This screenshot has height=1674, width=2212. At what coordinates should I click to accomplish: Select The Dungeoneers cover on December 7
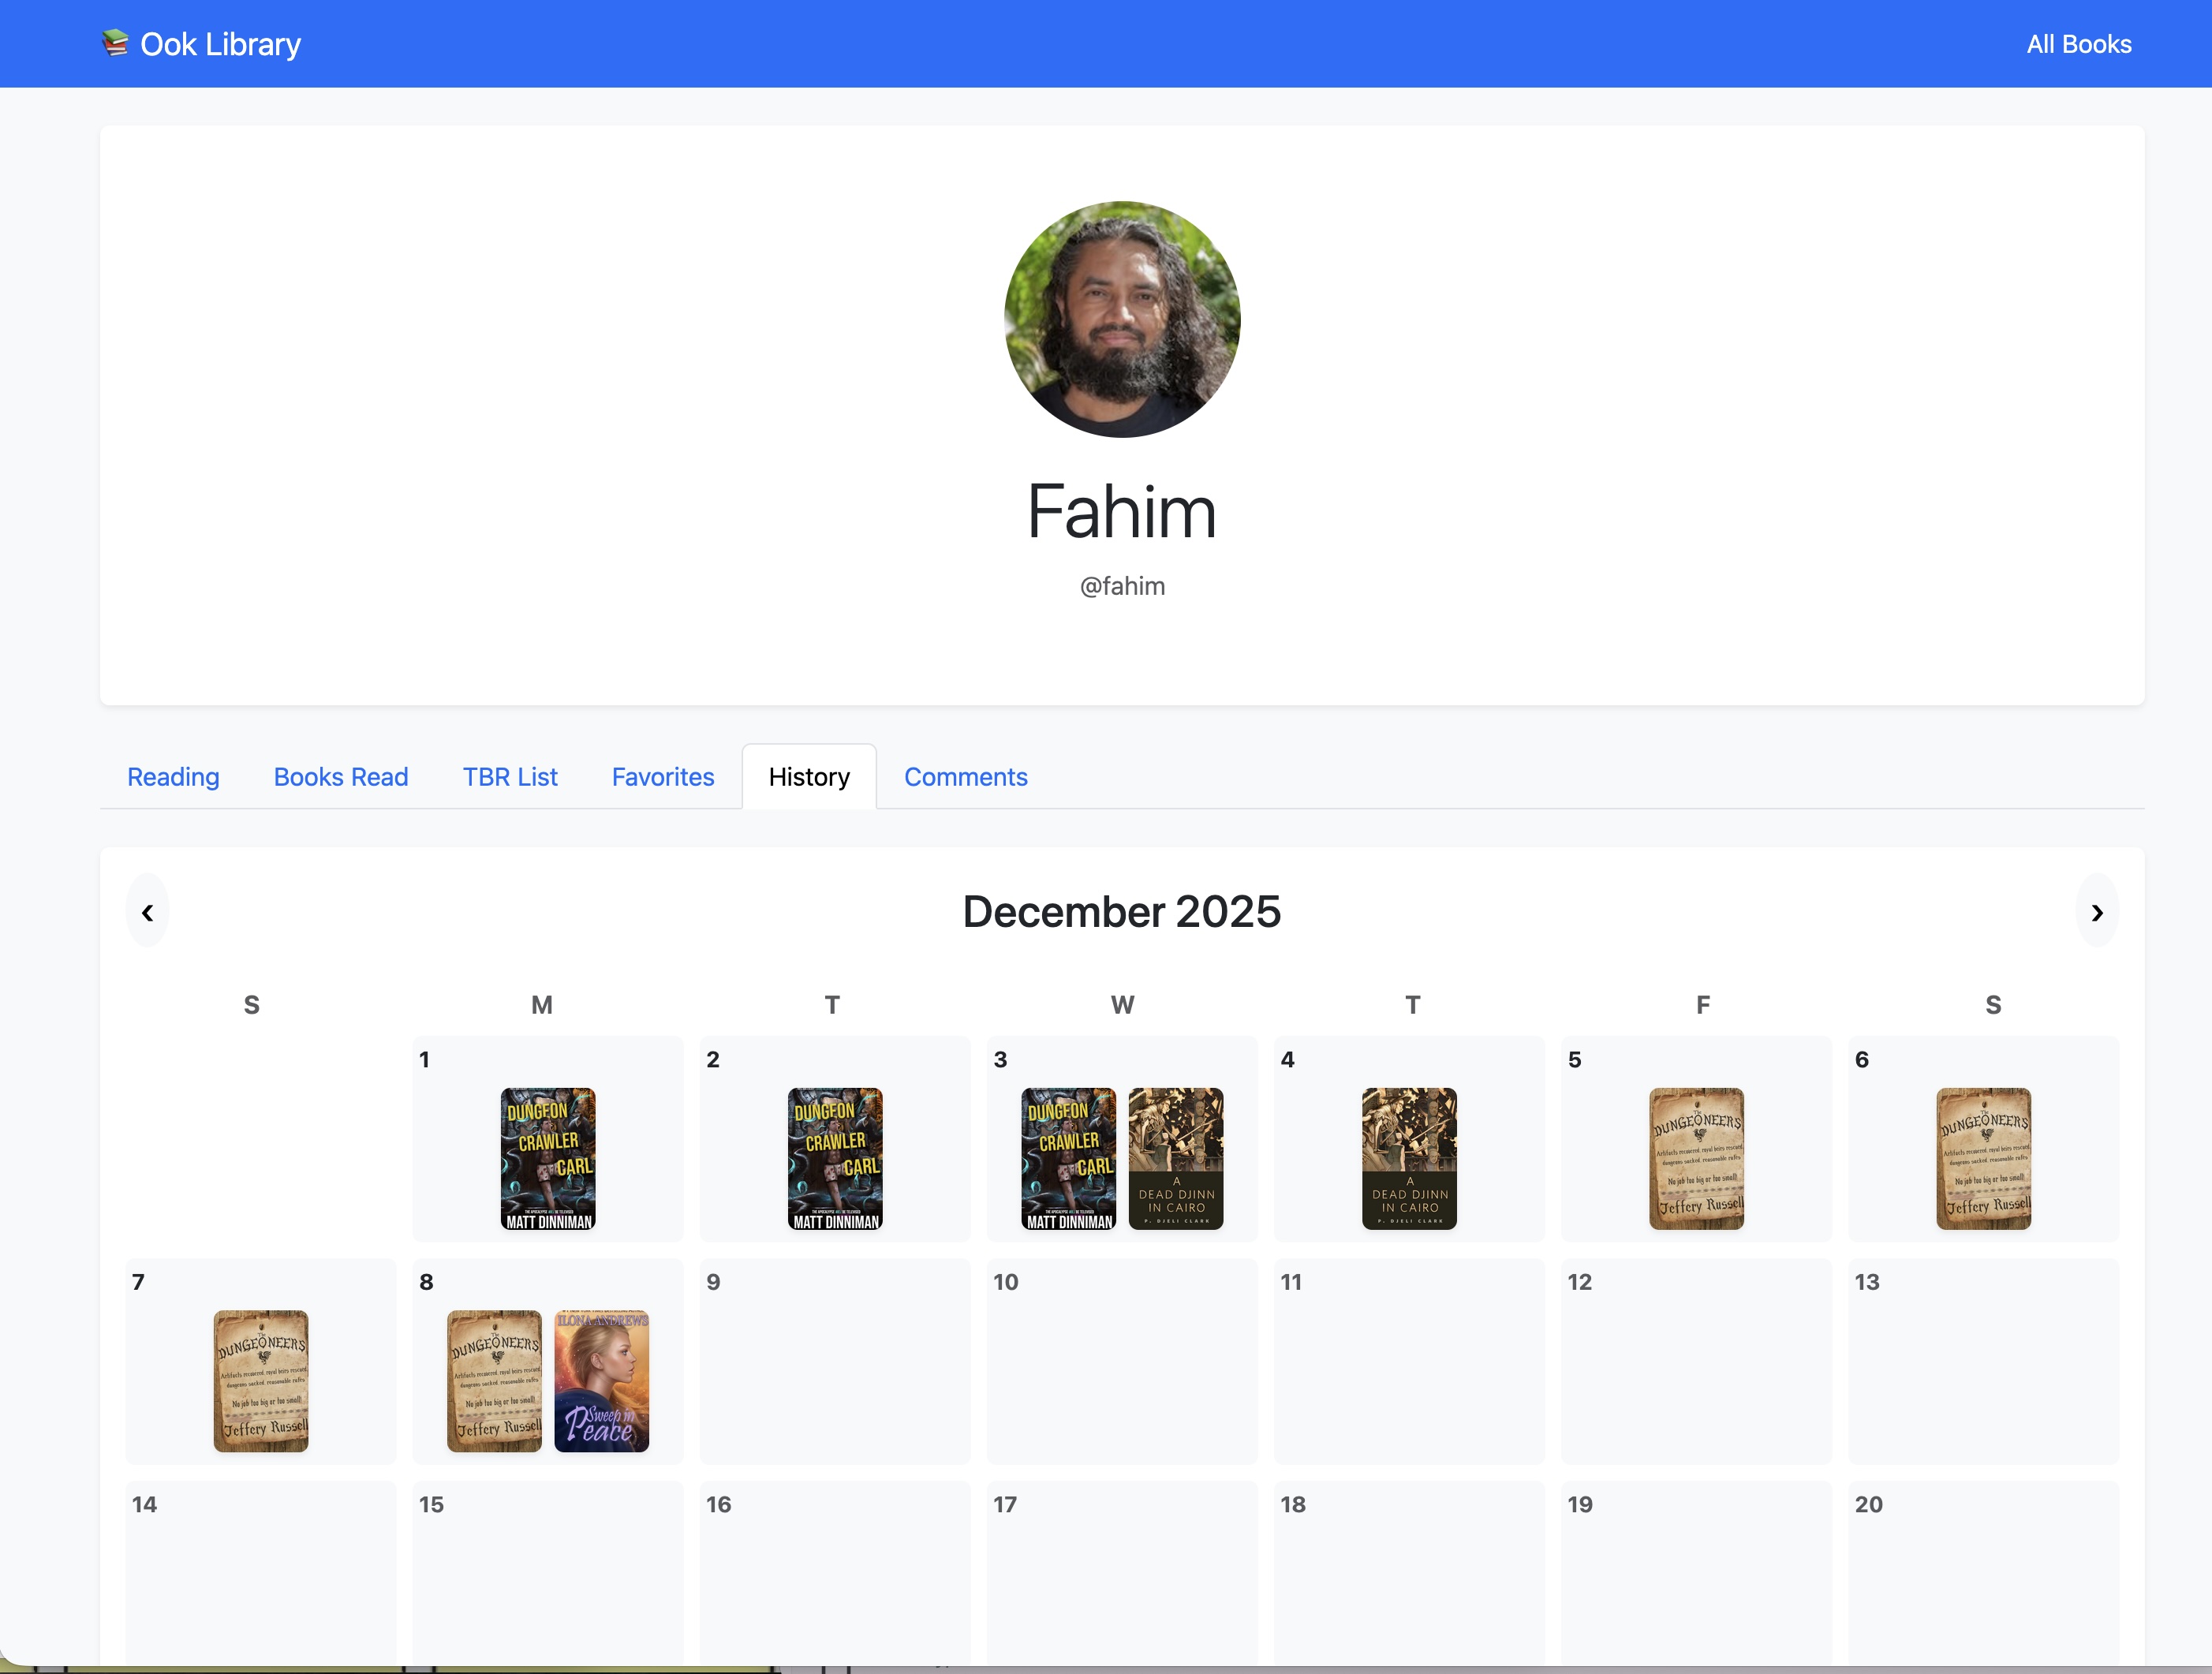tap(260, 1380)
